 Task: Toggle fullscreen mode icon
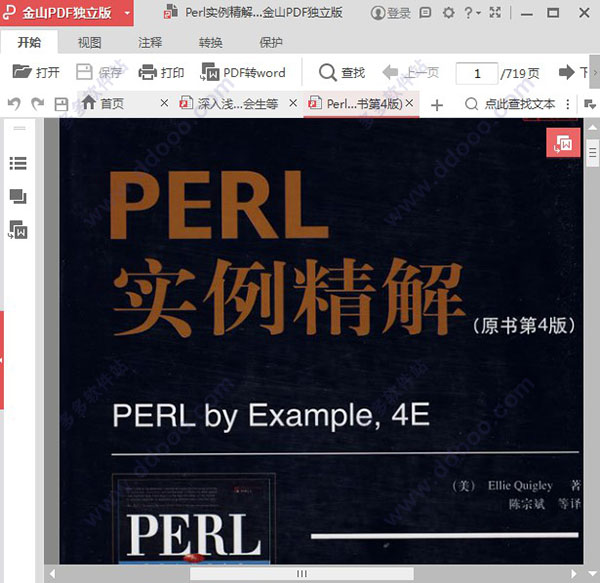pos(495,13)
